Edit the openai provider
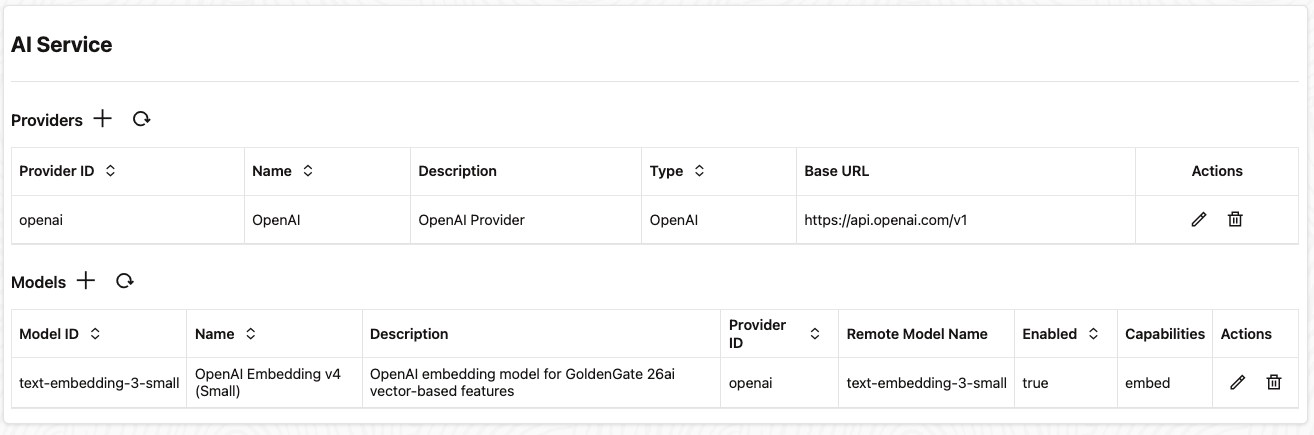Viewport: 1314px width, 435px height. click(x=1199, y=219)
